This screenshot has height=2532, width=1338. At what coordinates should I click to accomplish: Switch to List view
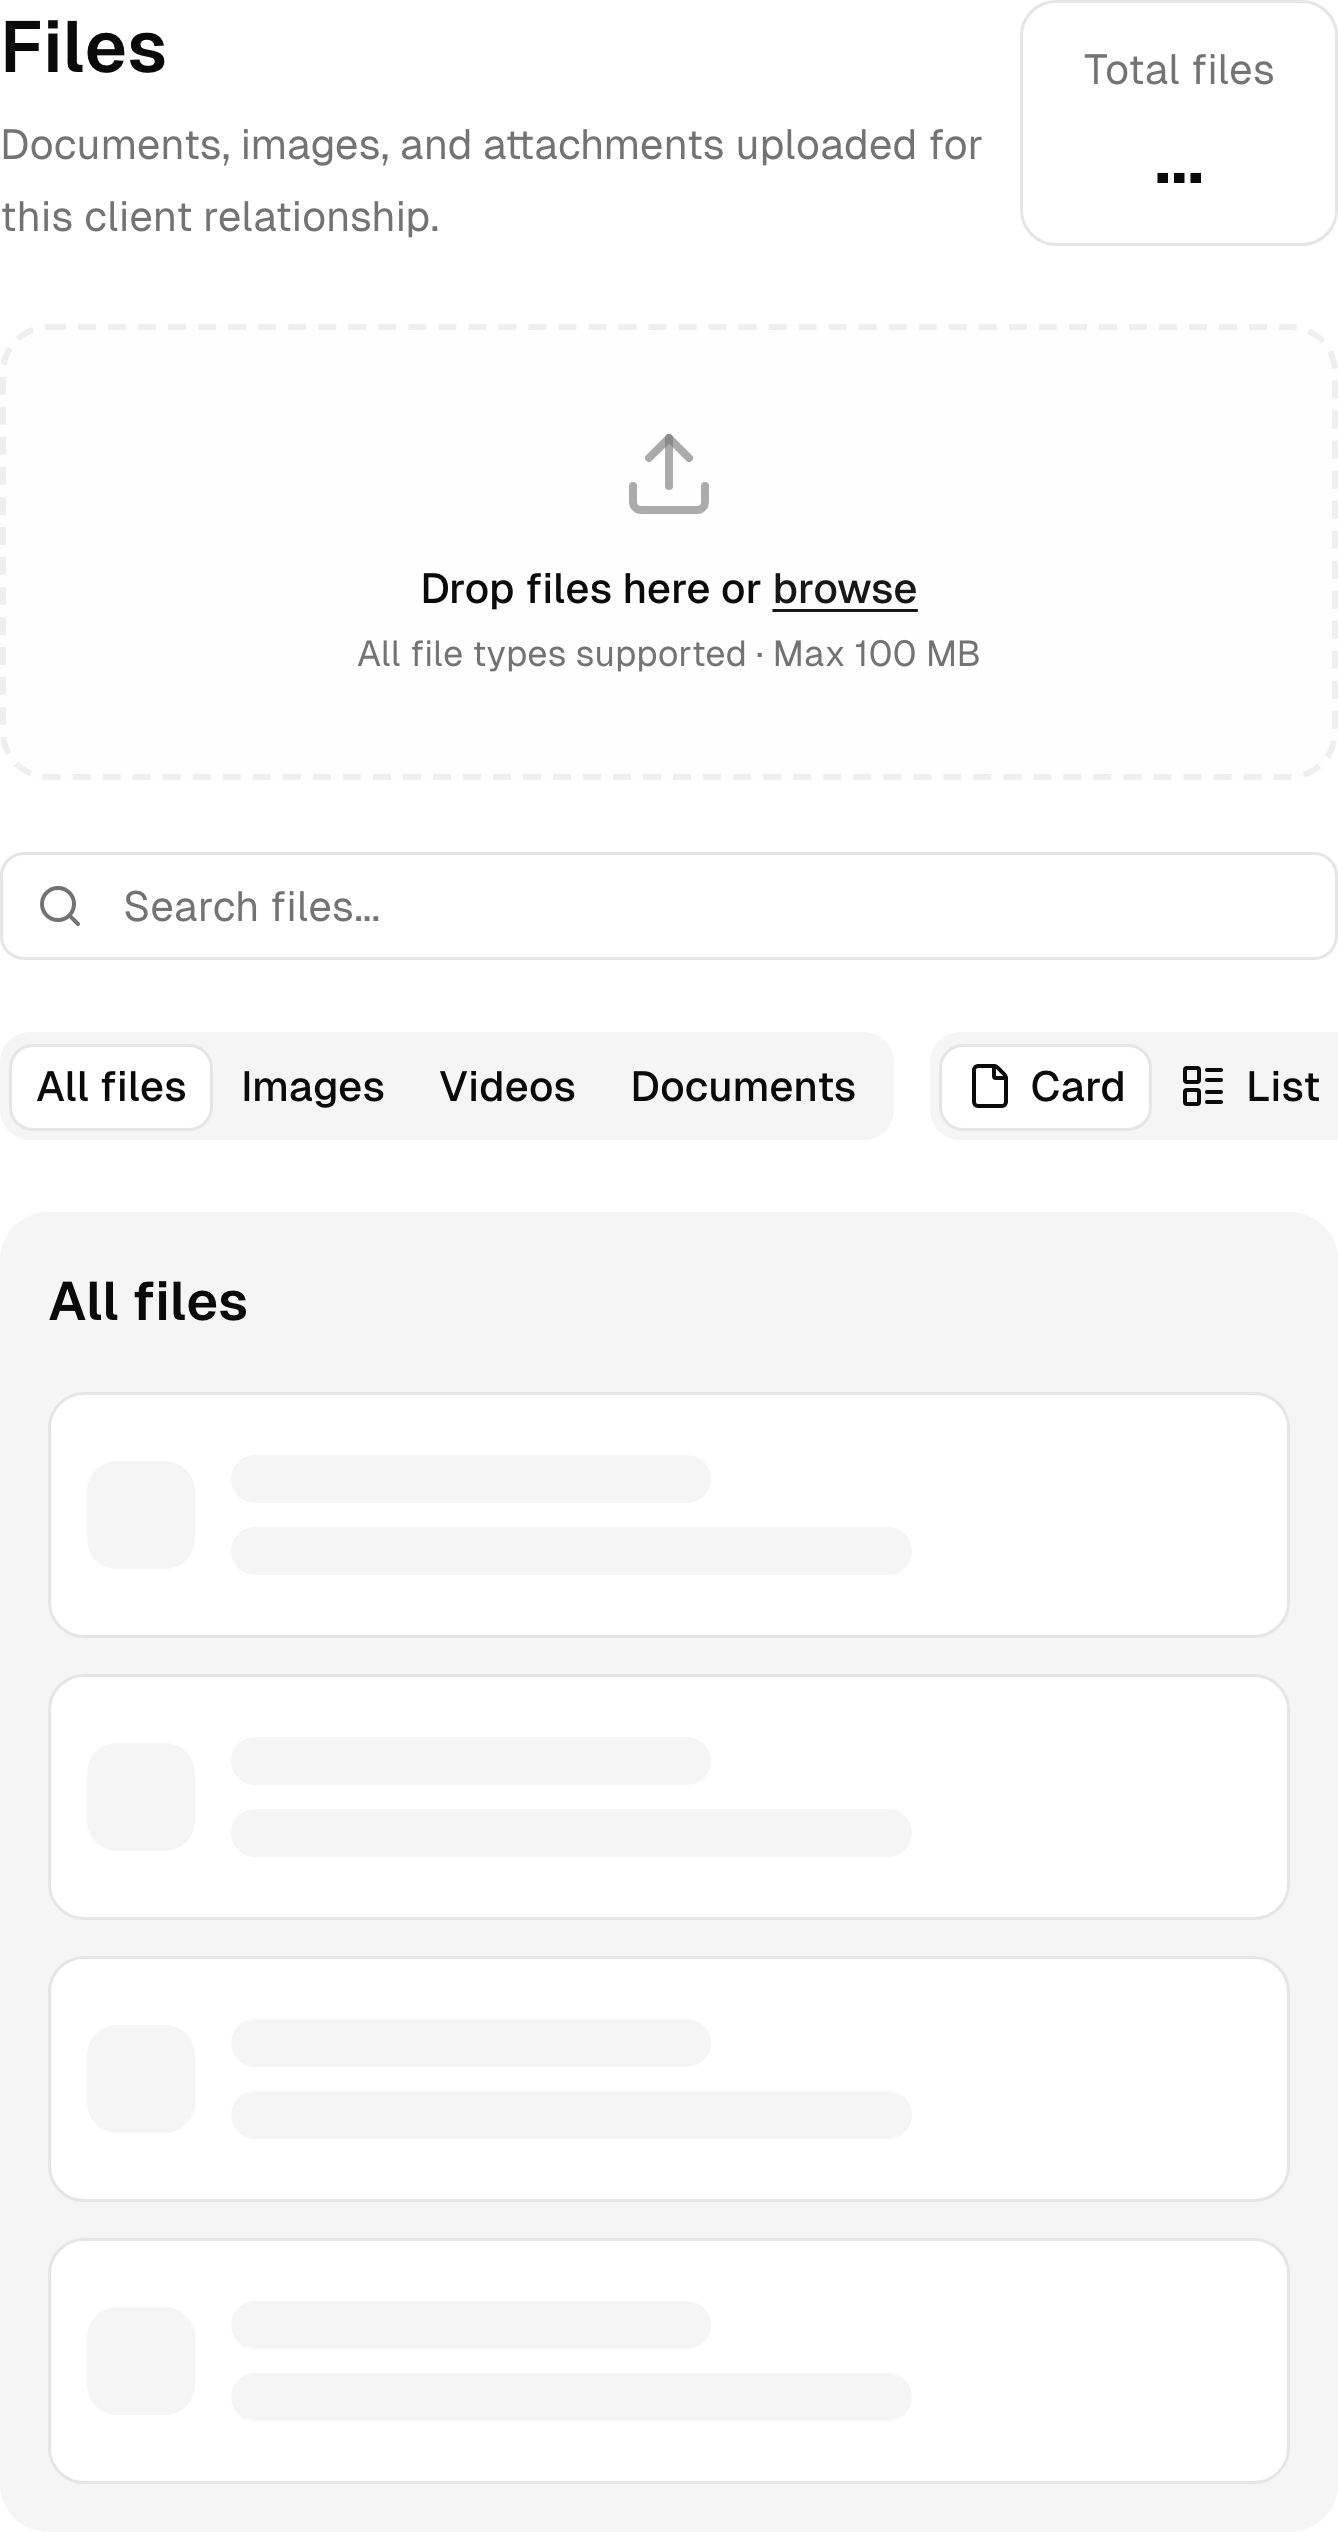click(1250, 1087)
